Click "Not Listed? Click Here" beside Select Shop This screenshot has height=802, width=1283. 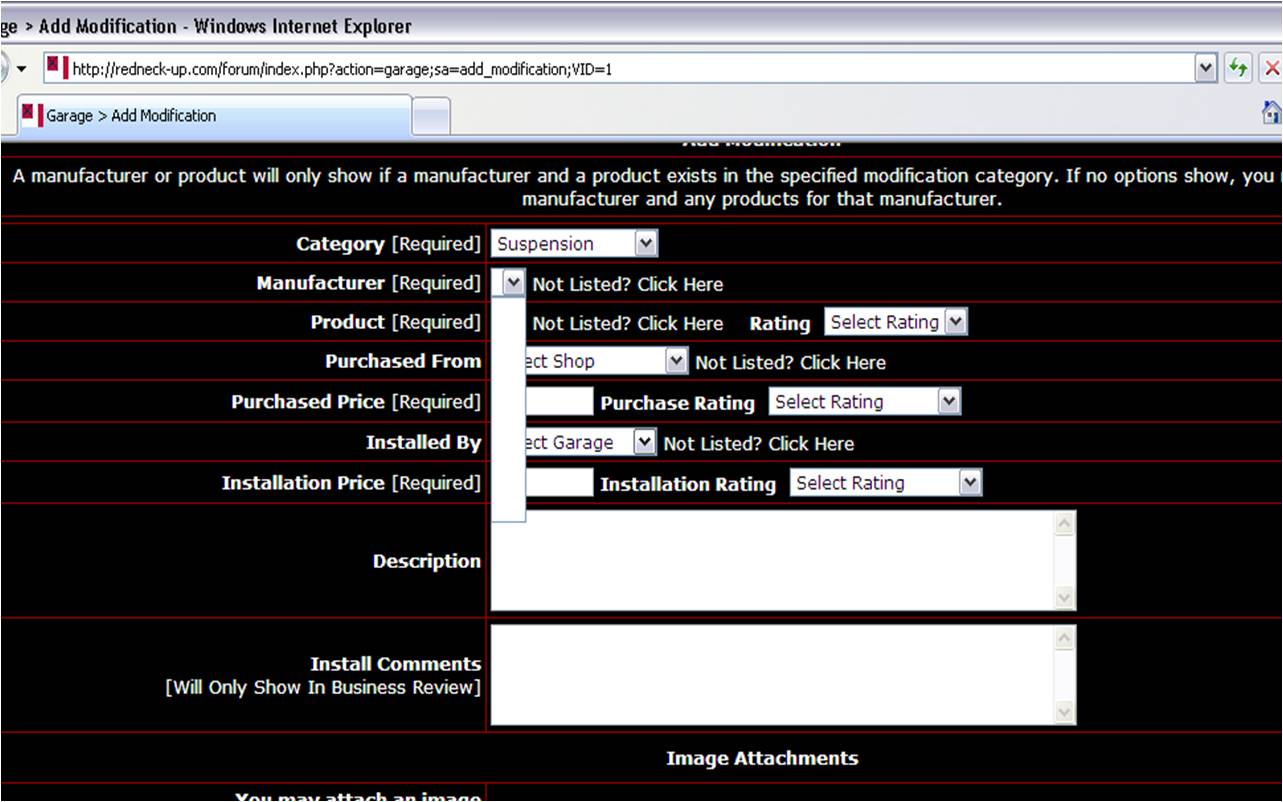[x=790, y=363]
